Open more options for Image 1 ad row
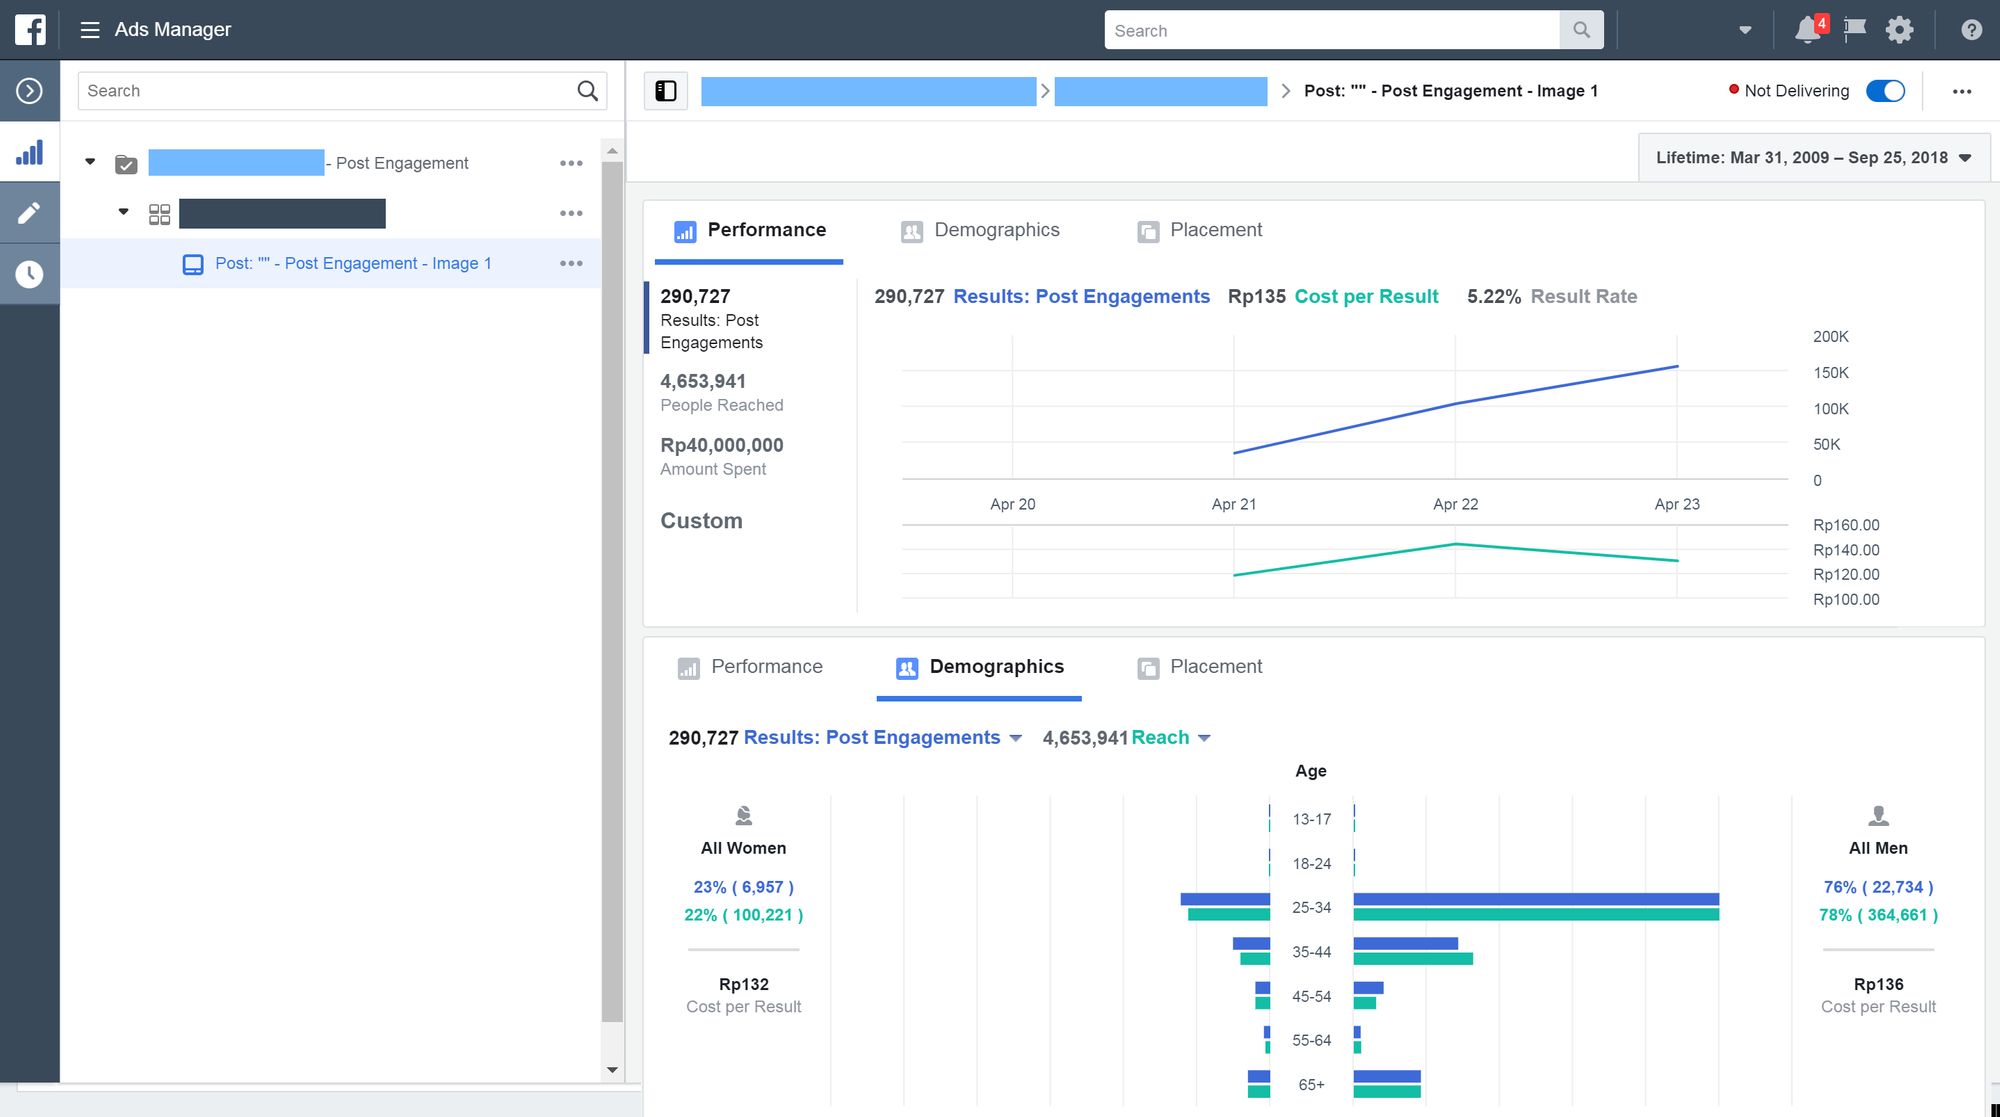2000x1117 pixels. click(x=571, y=263)
